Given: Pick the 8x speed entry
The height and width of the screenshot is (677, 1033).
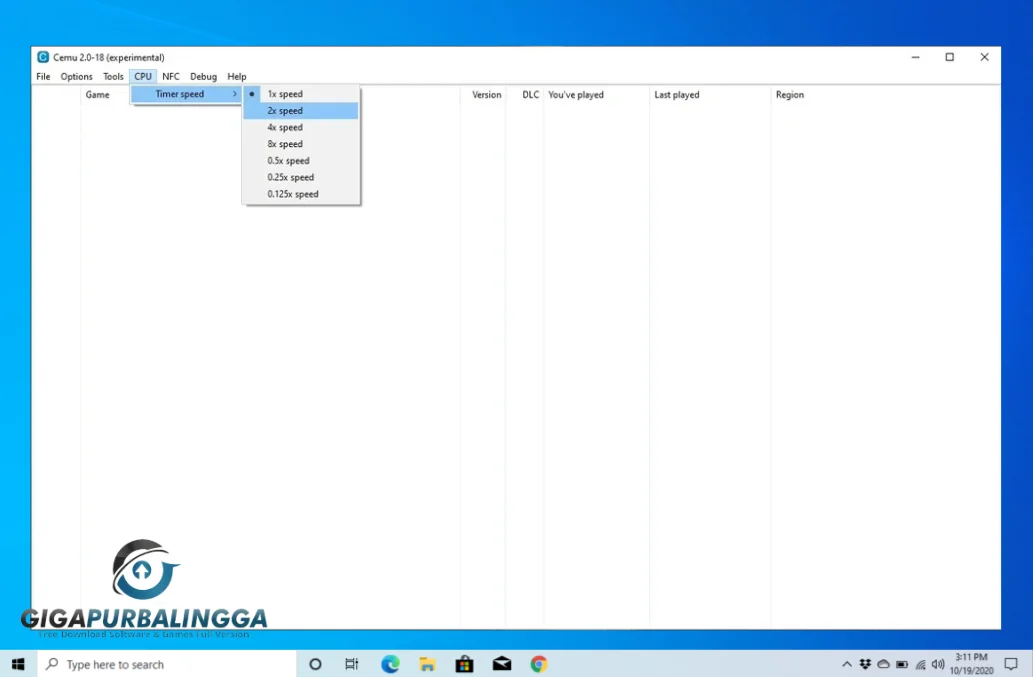Looking at the screenshot, I should pos(285,144).
